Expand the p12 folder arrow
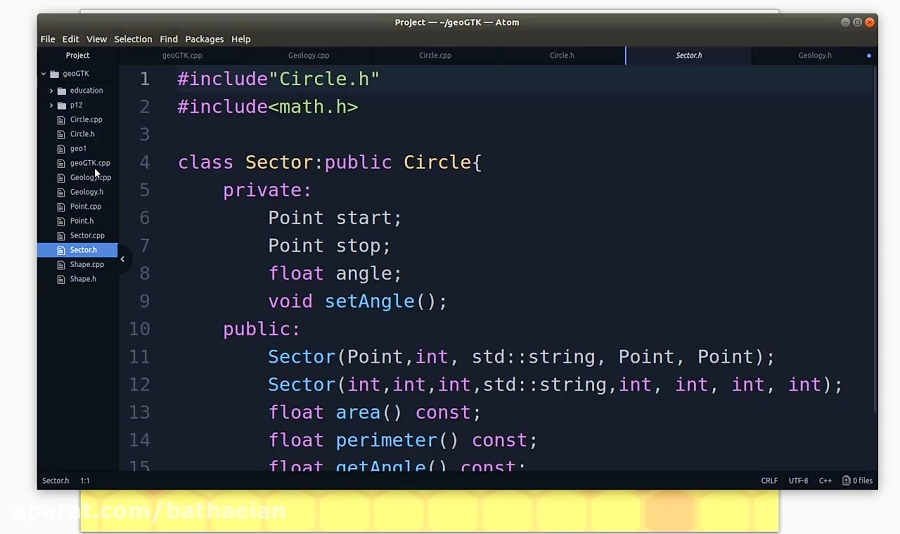 pyautogui.click(x=51, y=105)
